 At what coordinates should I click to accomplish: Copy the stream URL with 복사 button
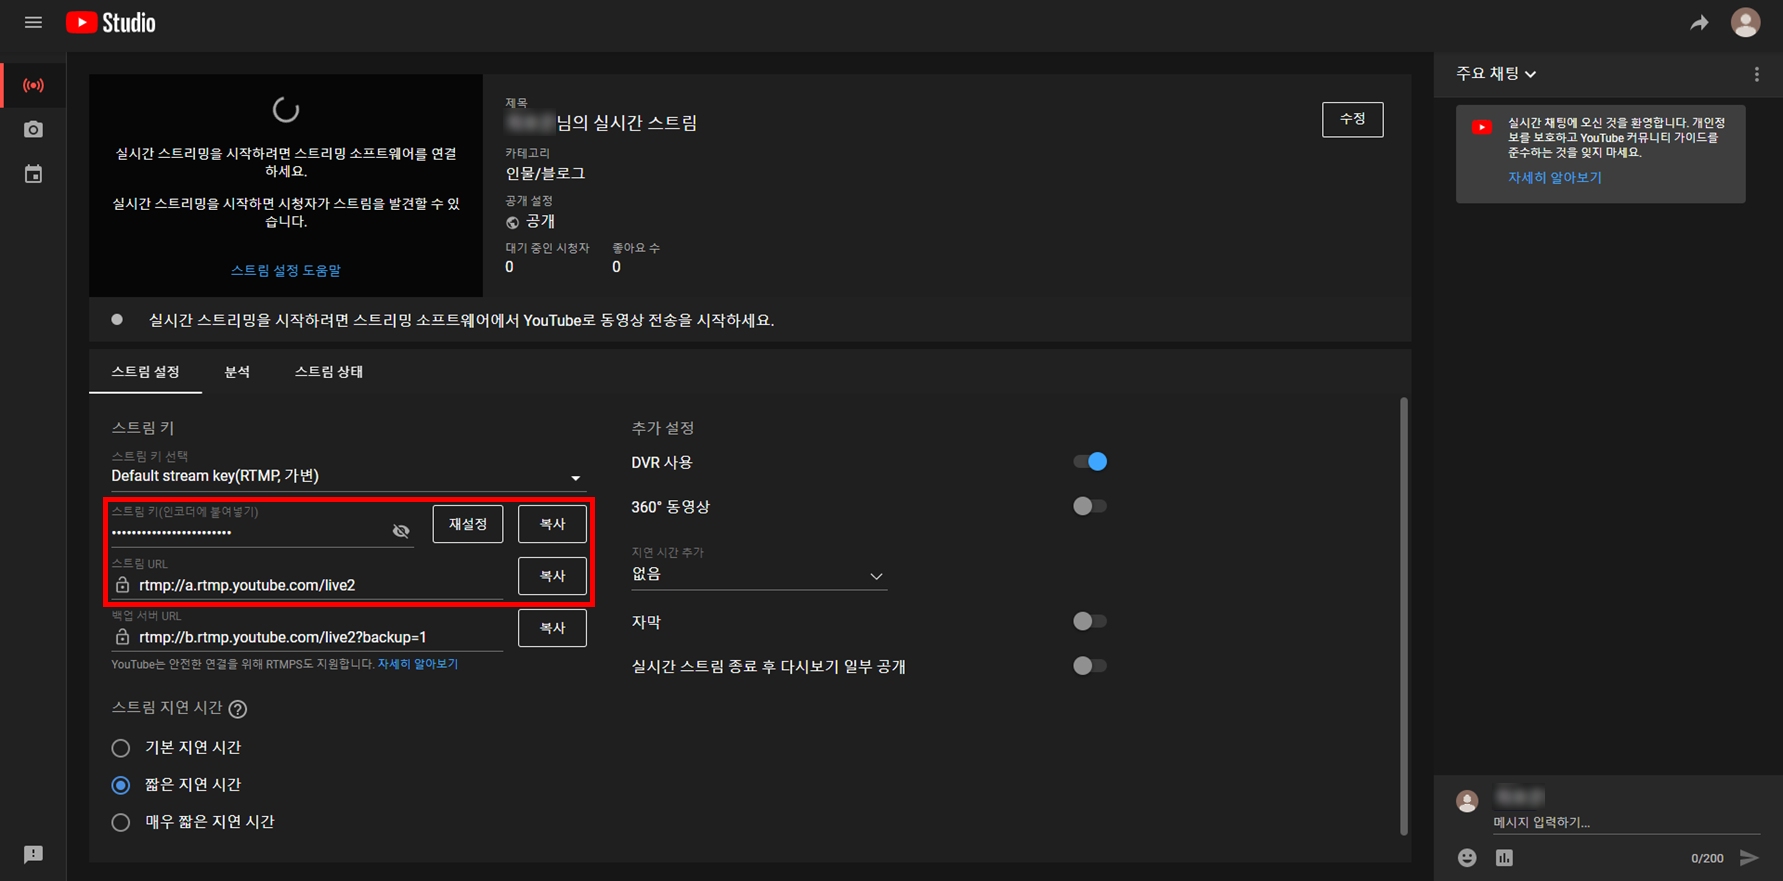click(x=552, y=576)
